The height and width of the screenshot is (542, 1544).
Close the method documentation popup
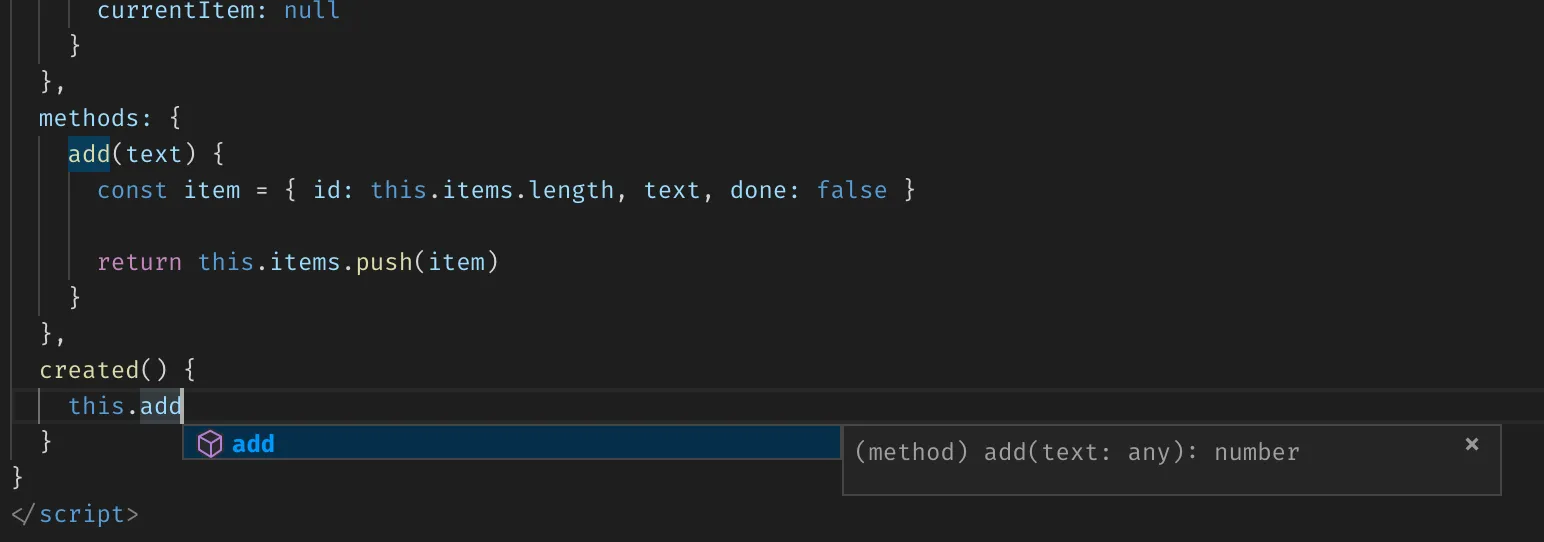point(1471,444)
